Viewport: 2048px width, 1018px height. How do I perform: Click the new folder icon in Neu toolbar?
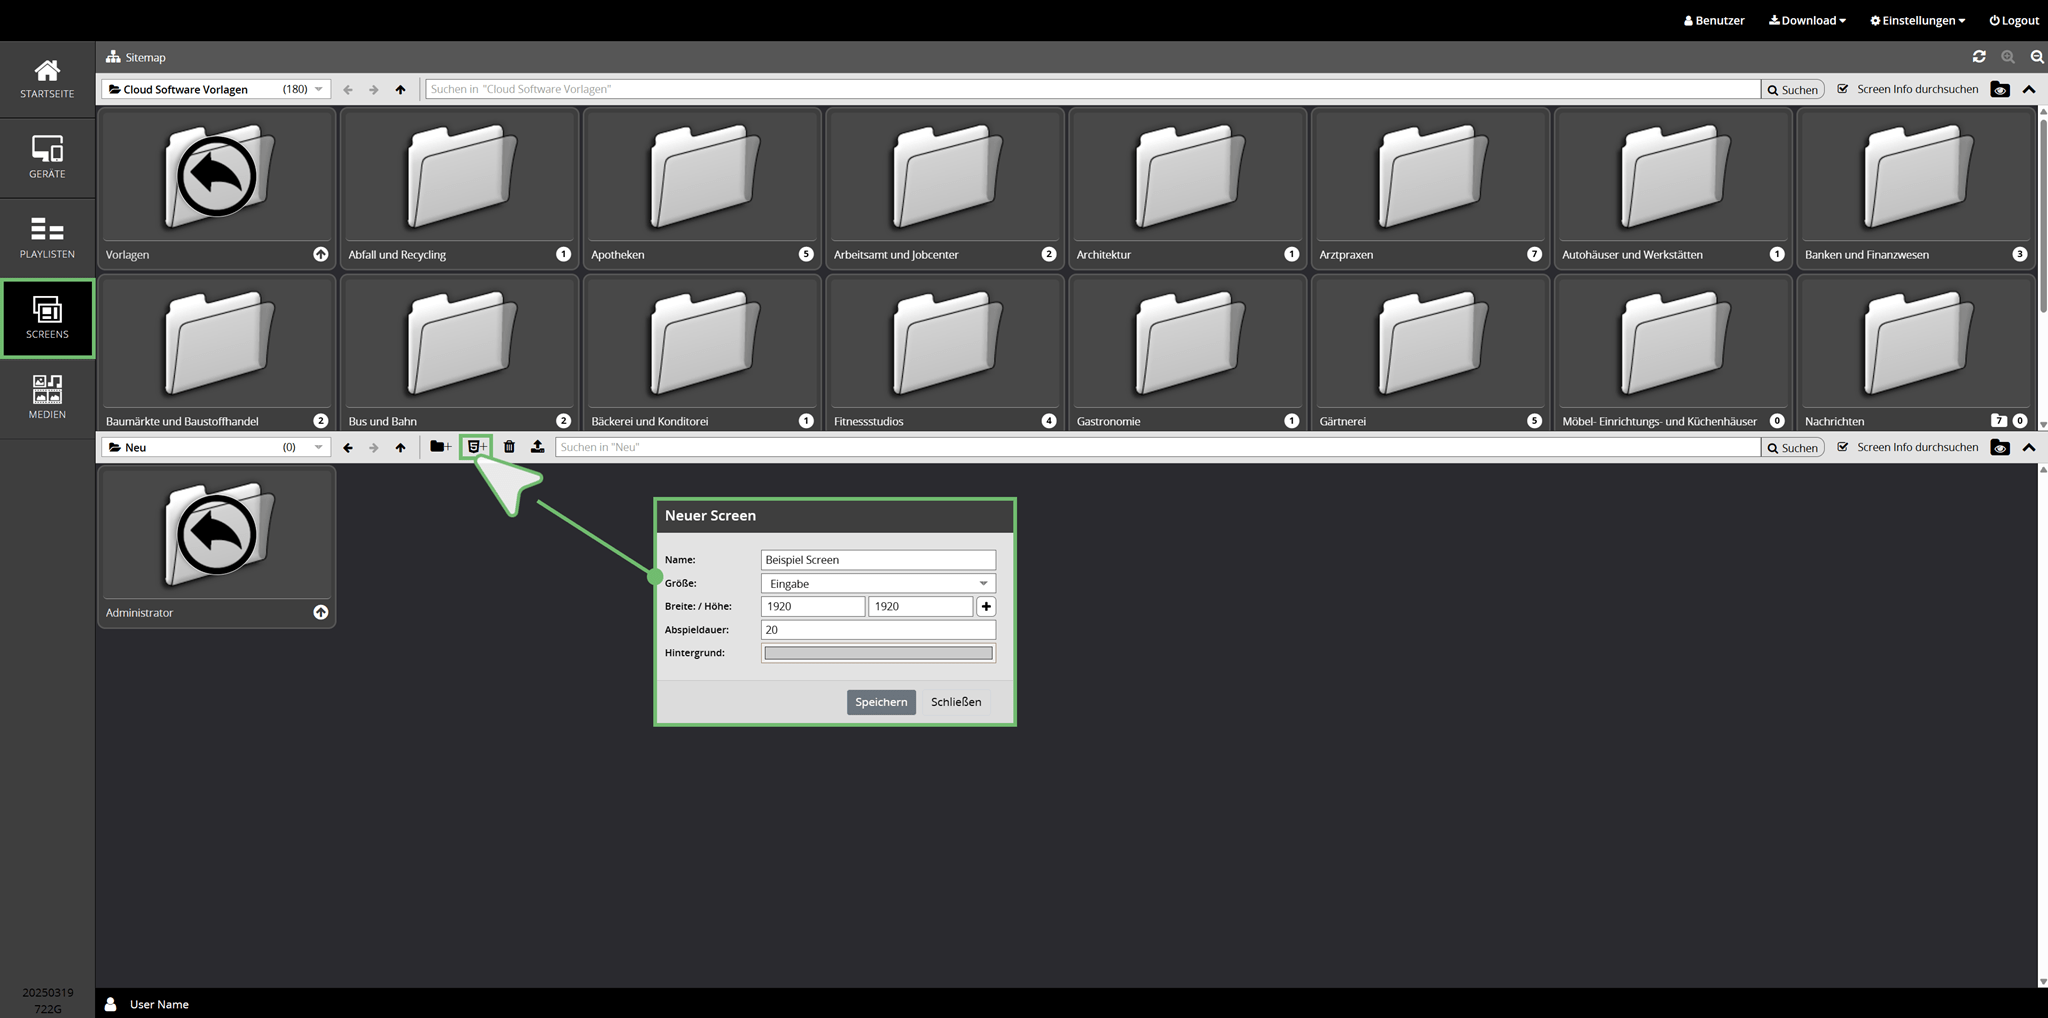440,447
